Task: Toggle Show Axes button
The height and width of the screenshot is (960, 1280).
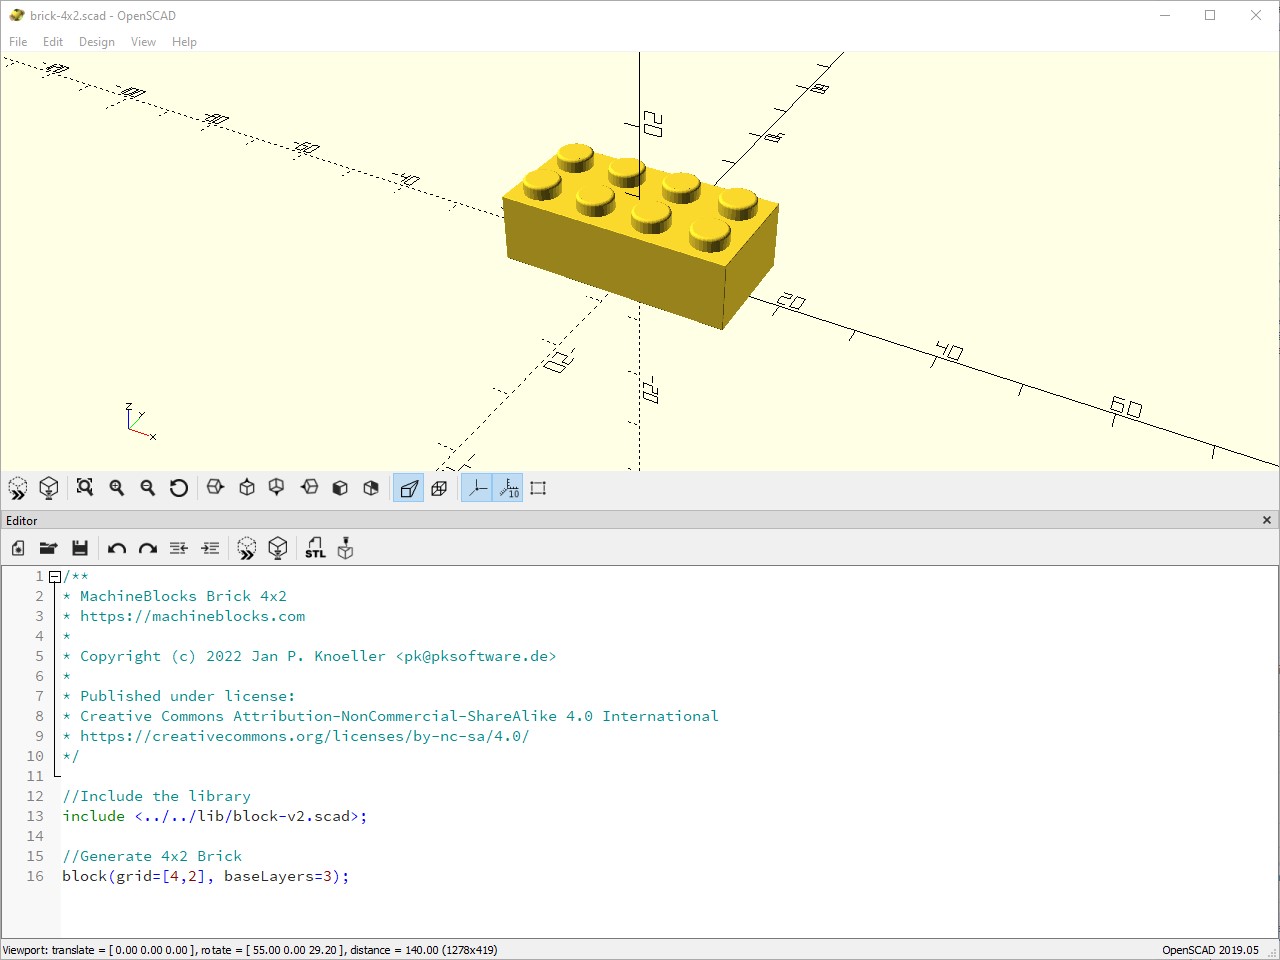Action: (x=477, y=488)
